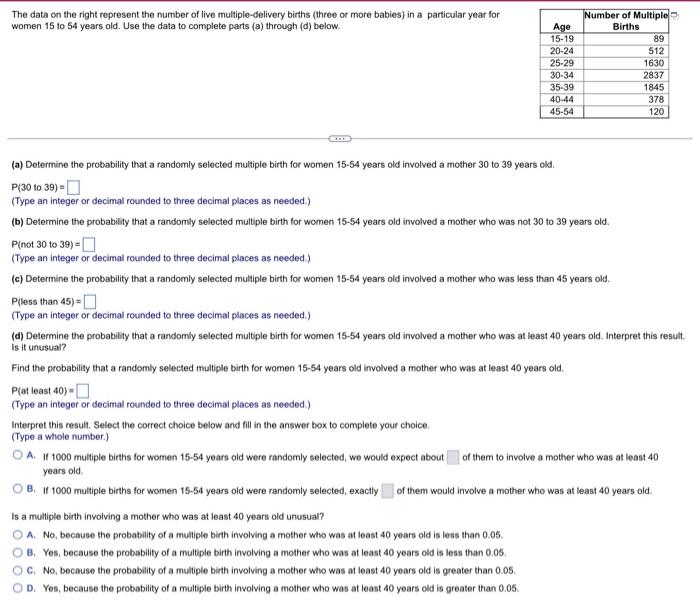Viewport: 700px width, 610px height.
Task: Click the 25-29 age row cell
Action: tap(562, 63)
